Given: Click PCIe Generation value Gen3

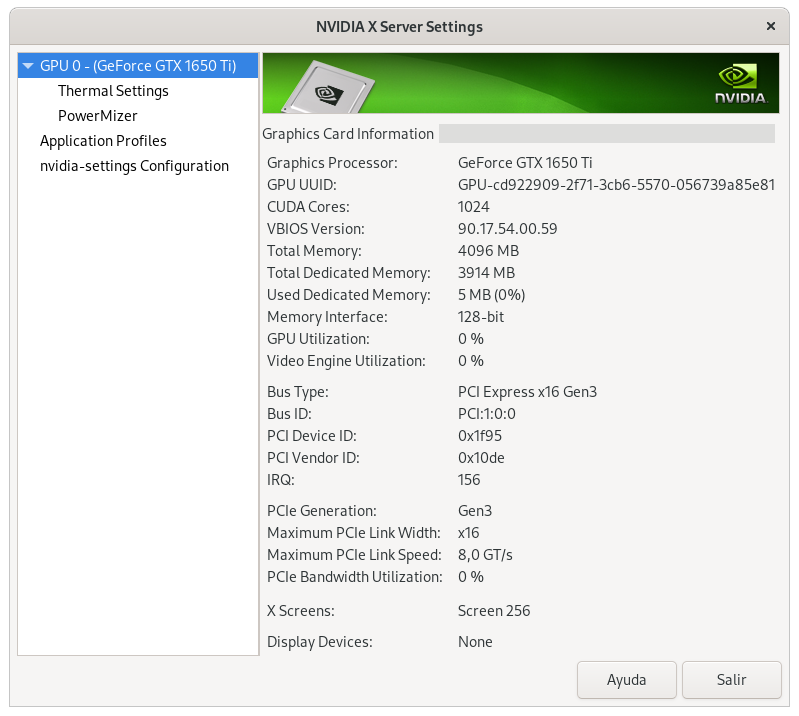Looking at the screenshot, I should pyautogui.click(x=475, y=510).
